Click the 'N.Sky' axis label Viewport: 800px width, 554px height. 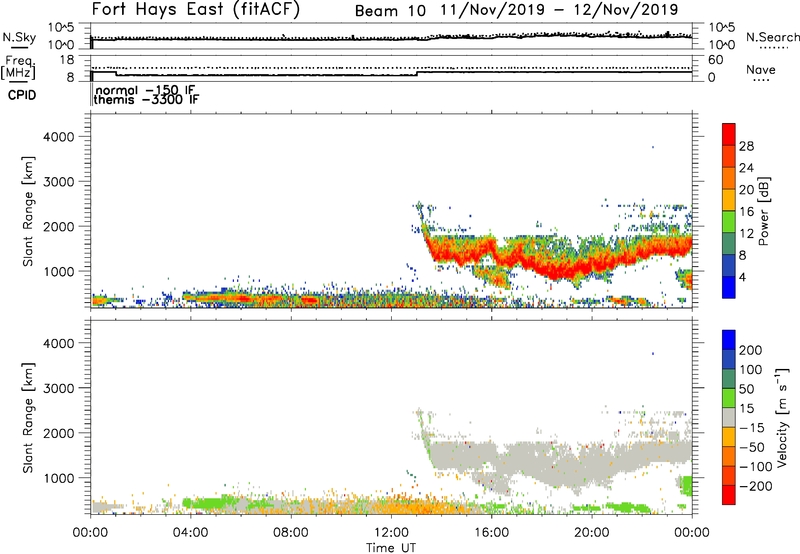(19, 37)
